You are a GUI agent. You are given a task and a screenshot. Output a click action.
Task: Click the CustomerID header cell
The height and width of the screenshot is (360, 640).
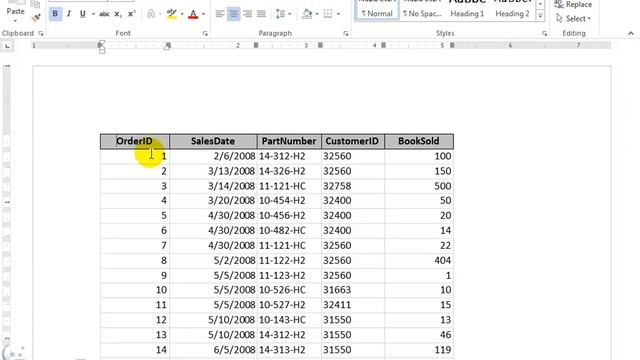(x=353, y=141)
